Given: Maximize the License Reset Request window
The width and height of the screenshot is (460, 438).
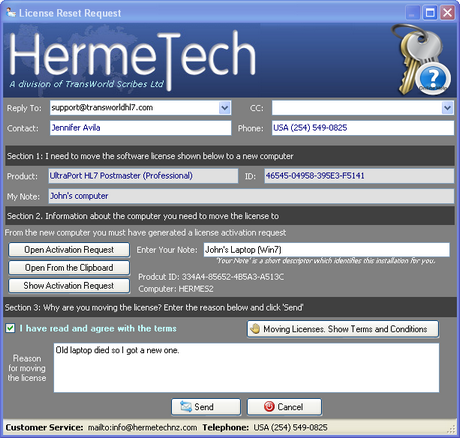Looking at the screenshot, I should 430,13.
